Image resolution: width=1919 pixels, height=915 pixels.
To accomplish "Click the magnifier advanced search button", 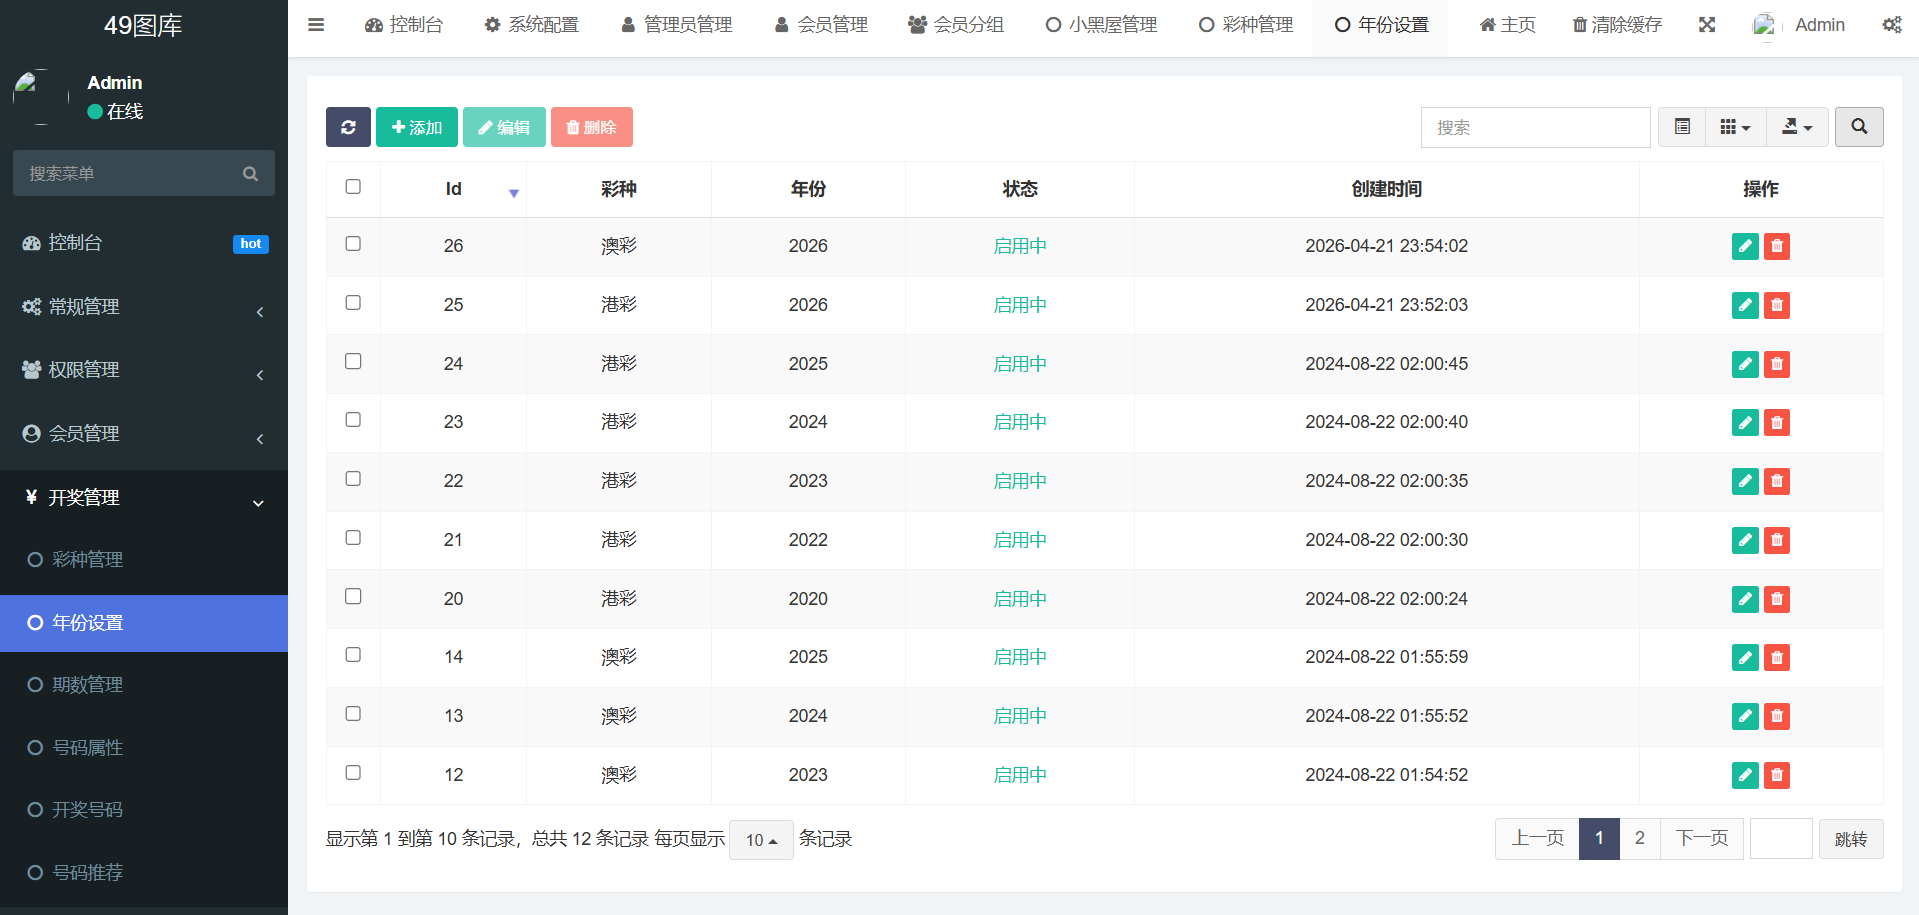I will (x=1858, y=127).
